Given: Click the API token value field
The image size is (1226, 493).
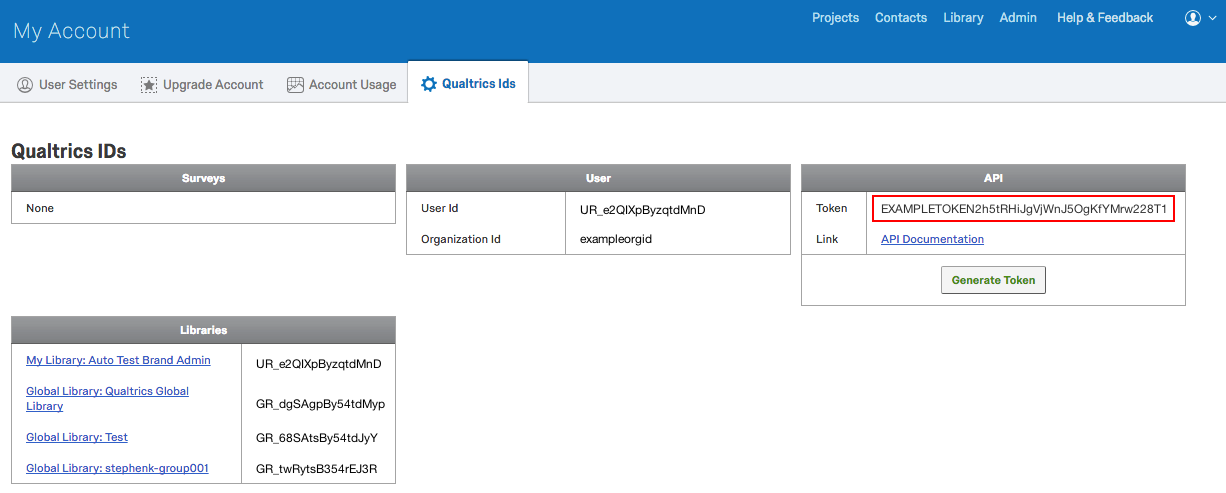Looking at the screenshot, I should click(x=1023, y=208).
